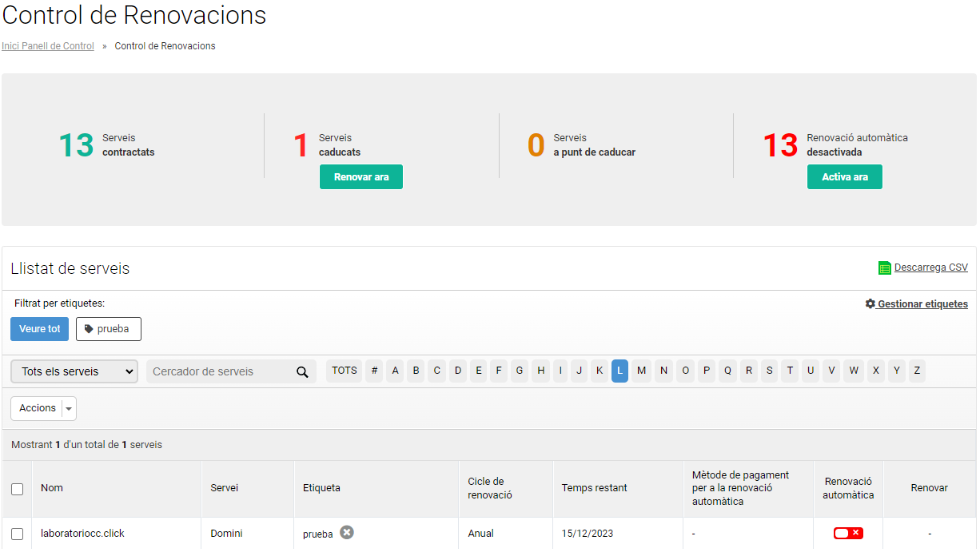Toggle automatic renewal for laboratoriocc.click
This screenshot has width=978, height=549.
(x=848, y=533)
